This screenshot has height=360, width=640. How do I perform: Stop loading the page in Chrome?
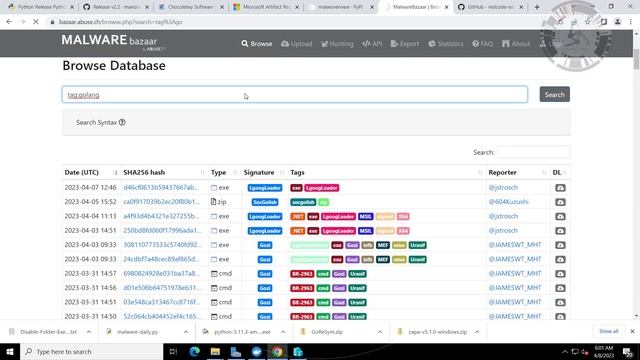coord(36,22)
